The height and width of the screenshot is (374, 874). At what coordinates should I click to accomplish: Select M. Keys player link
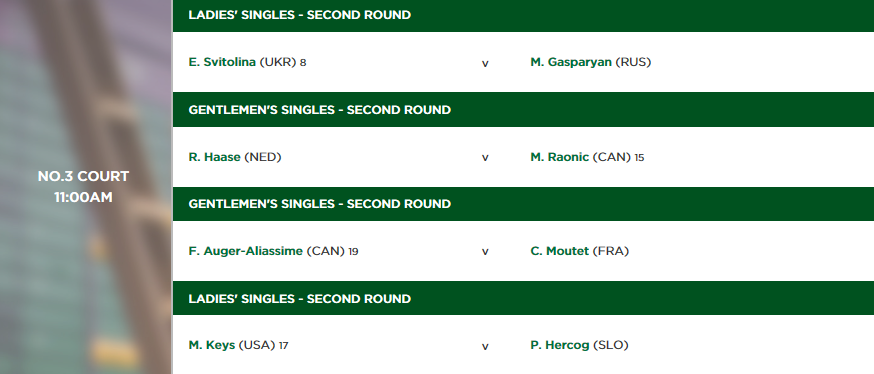(x=212, y=346)
